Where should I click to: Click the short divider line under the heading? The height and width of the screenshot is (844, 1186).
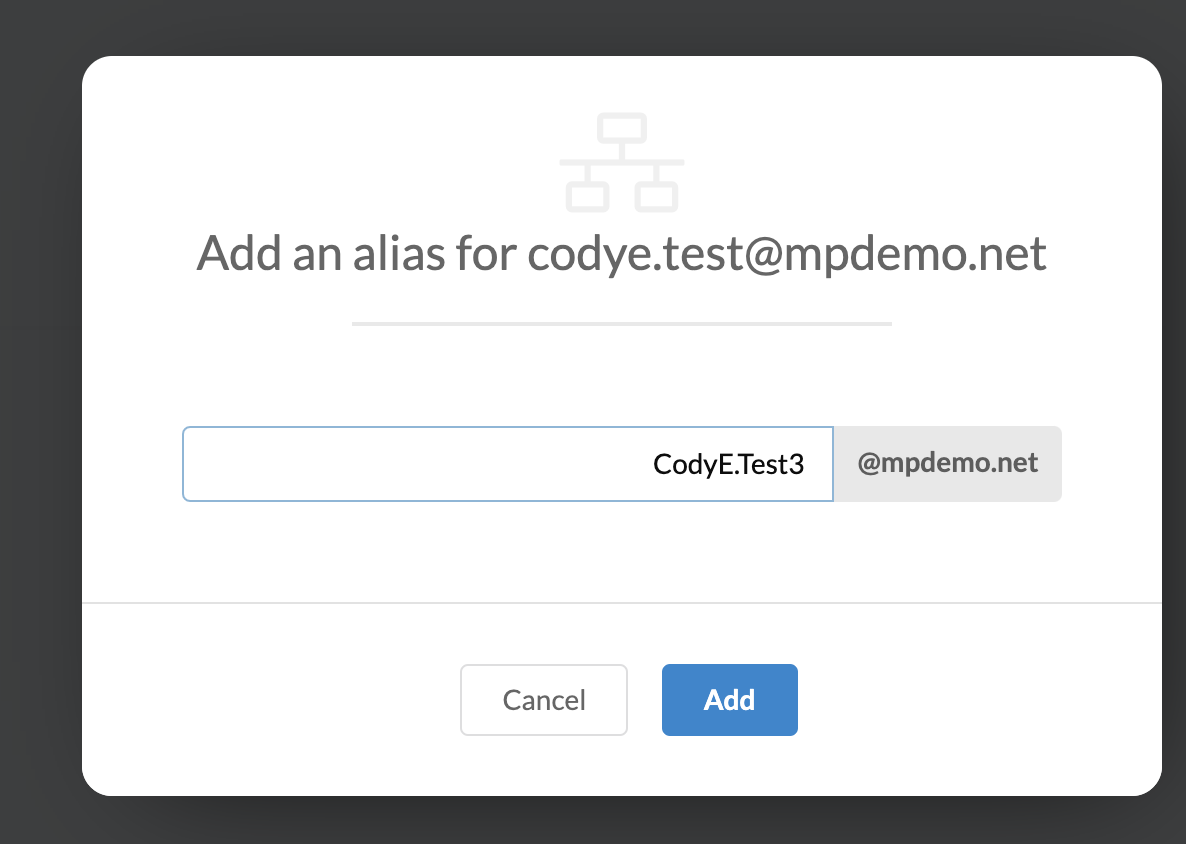[x=622, y=324]
